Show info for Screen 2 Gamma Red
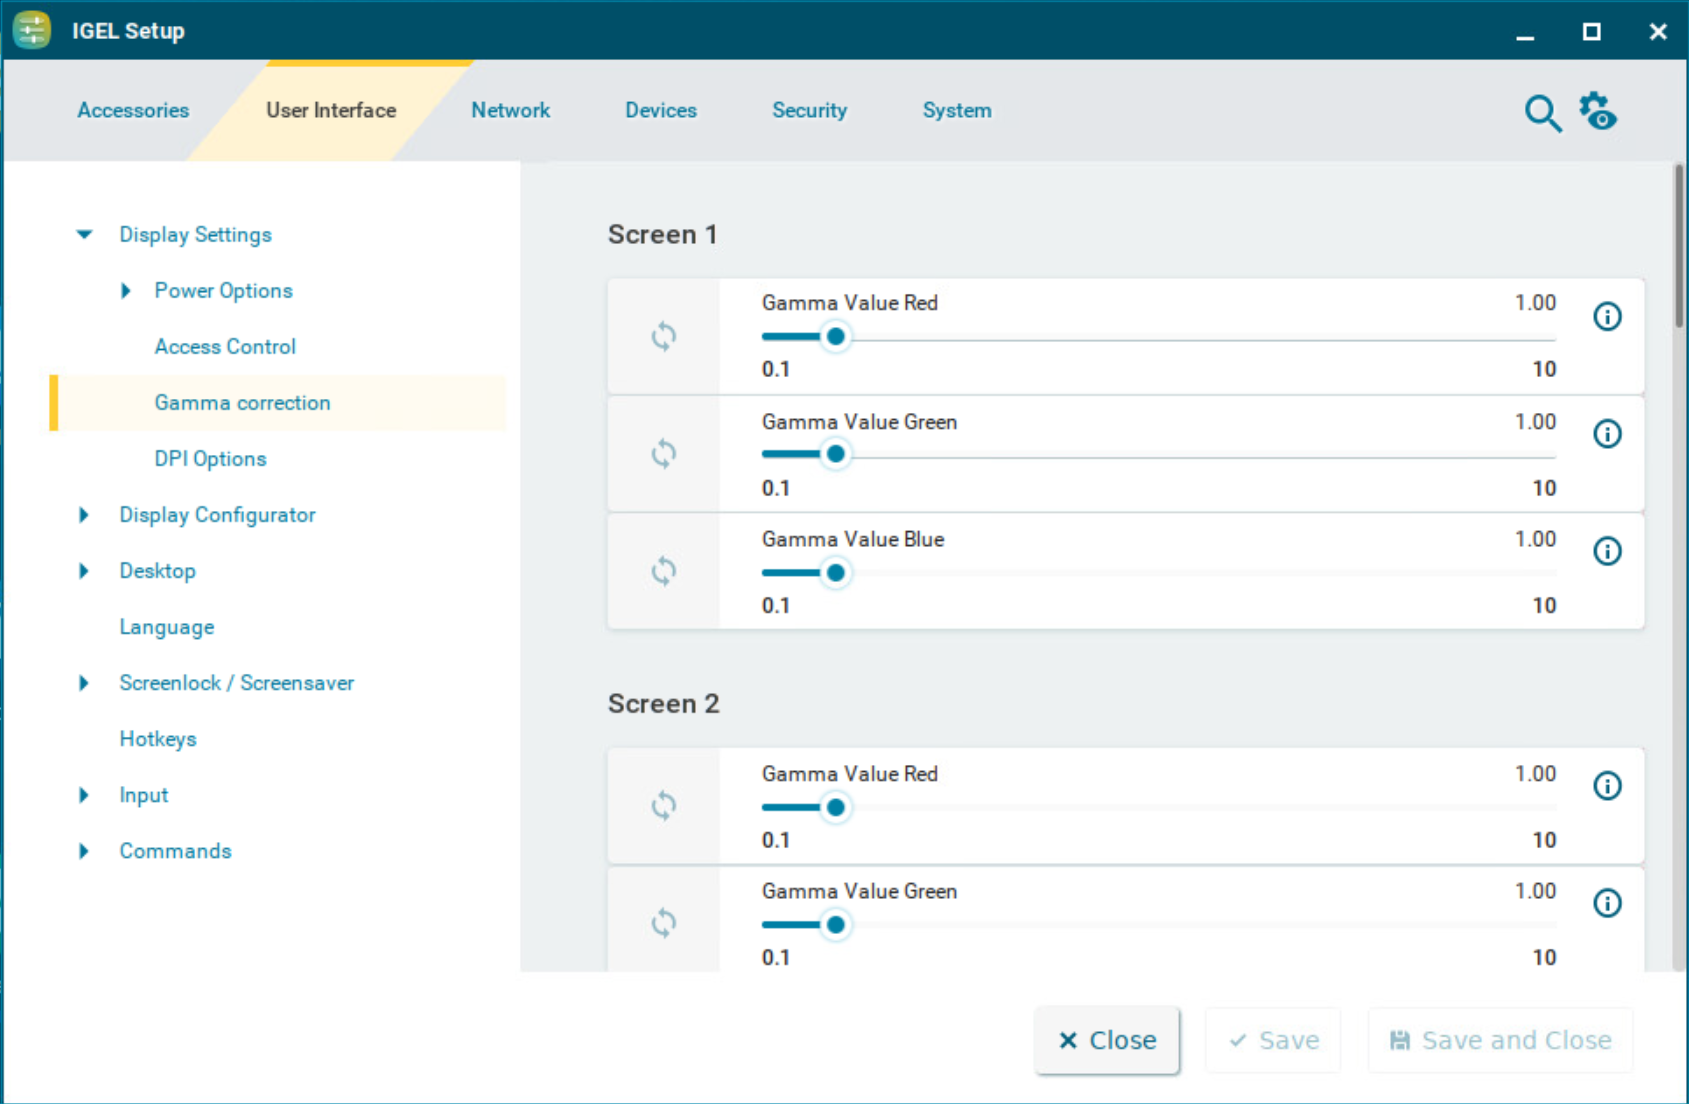 tap(1607, 786)
